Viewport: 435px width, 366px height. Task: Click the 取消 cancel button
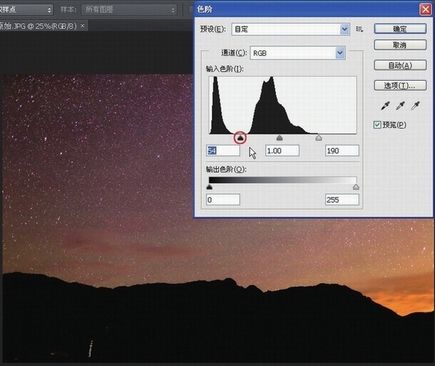400,45
